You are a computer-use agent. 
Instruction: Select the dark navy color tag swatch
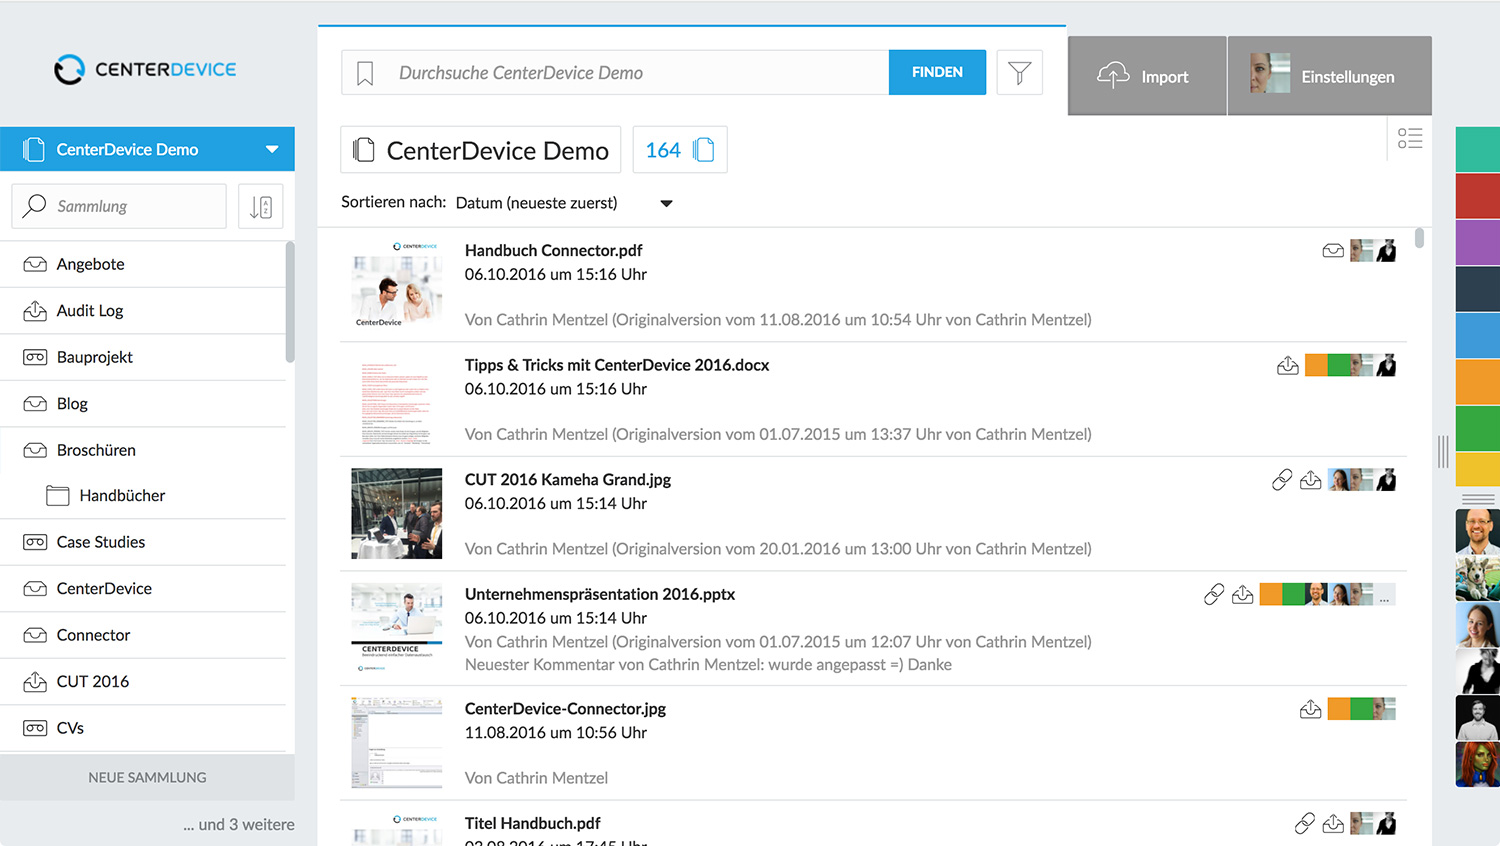coord(1478,288)
